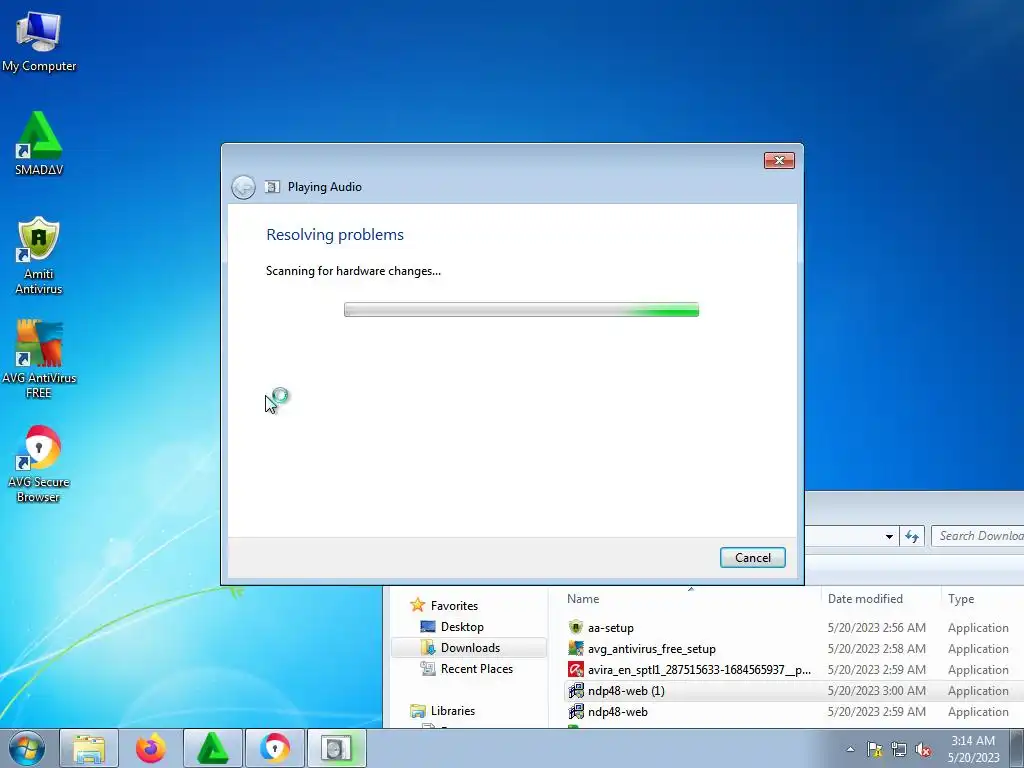Viewport: 1024px width, 768px height.
Task: Click the aa-setup file icon
Action: point(575,628)
